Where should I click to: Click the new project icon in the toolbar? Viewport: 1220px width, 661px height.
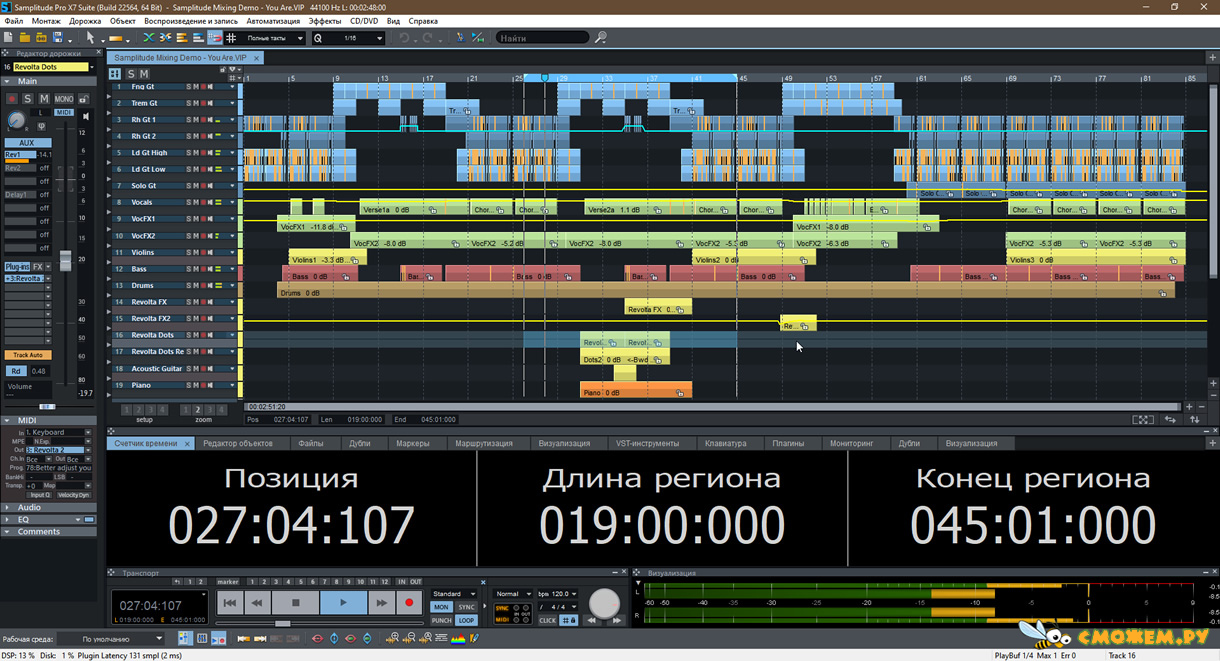(x=8, y=38)
